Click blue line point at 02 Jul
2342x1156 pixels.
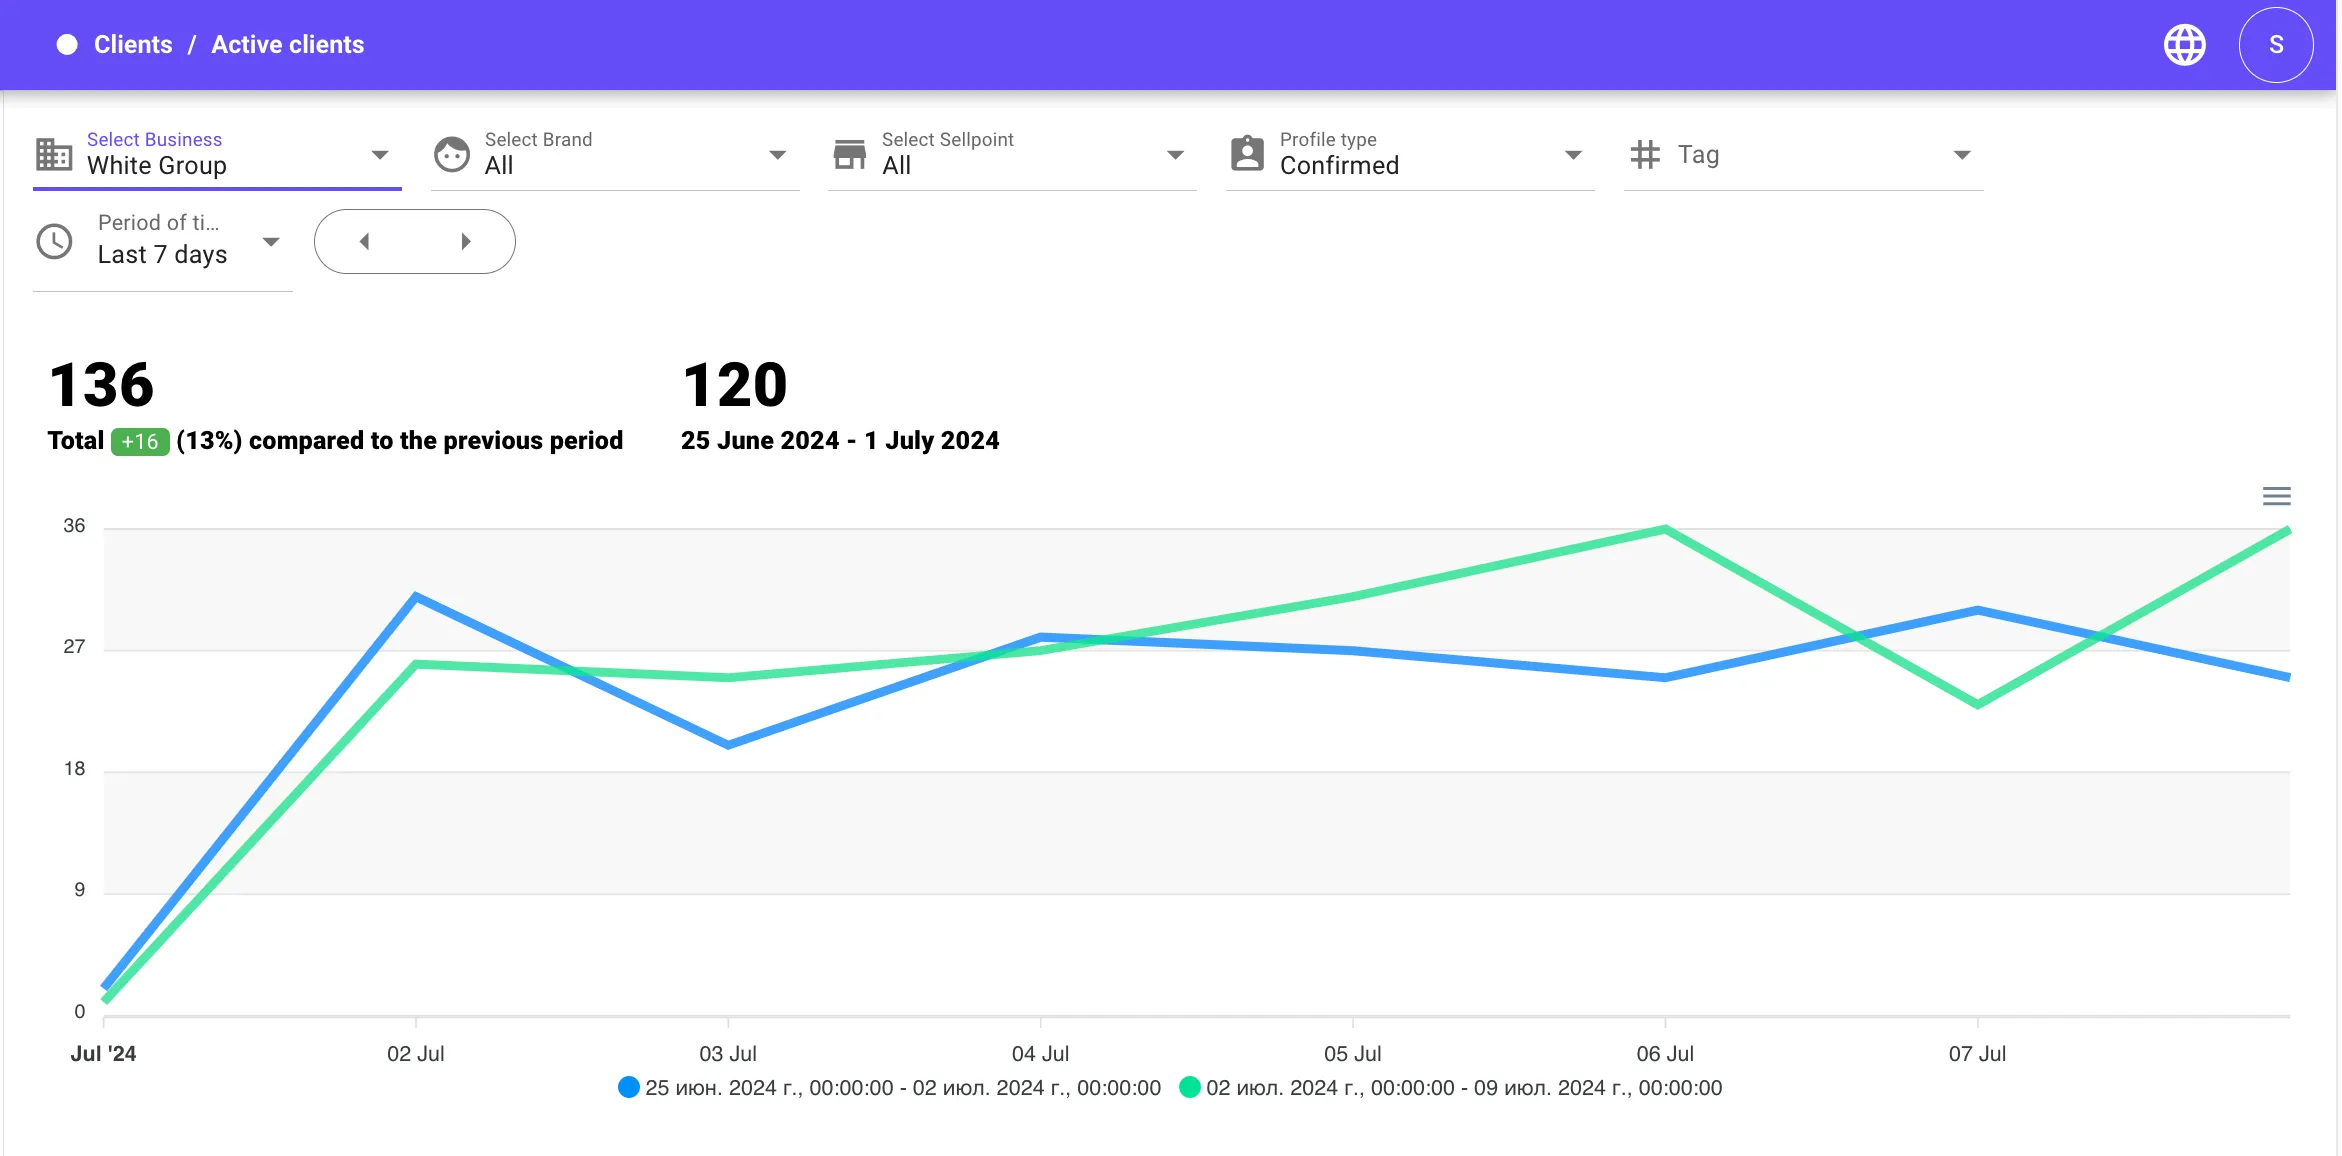pos(416,597)
